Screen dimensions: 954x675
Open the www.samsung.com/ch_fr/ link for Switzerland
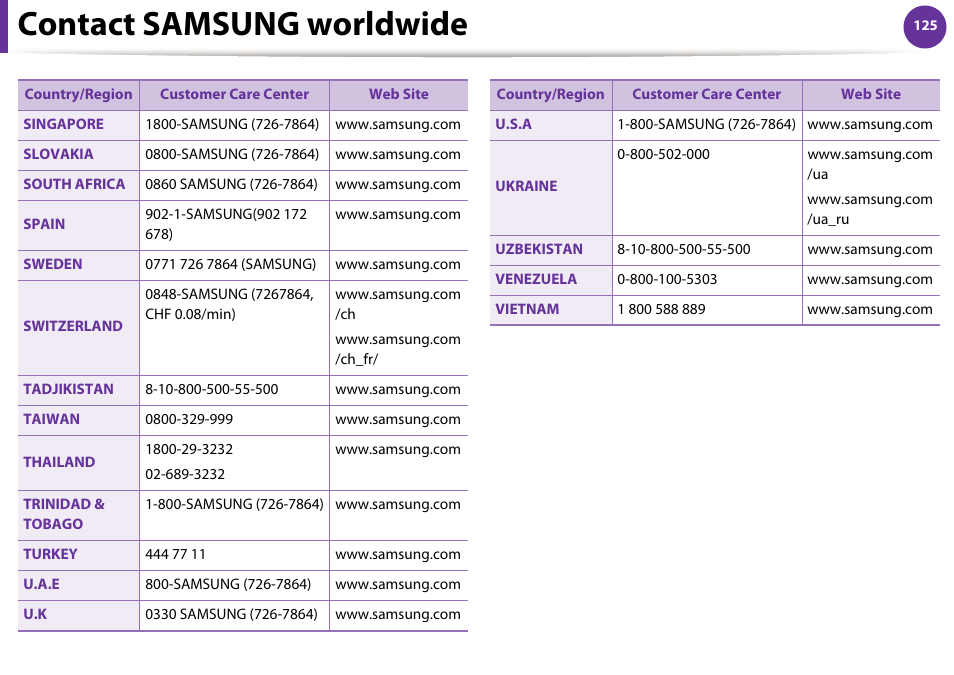point(398,349)
